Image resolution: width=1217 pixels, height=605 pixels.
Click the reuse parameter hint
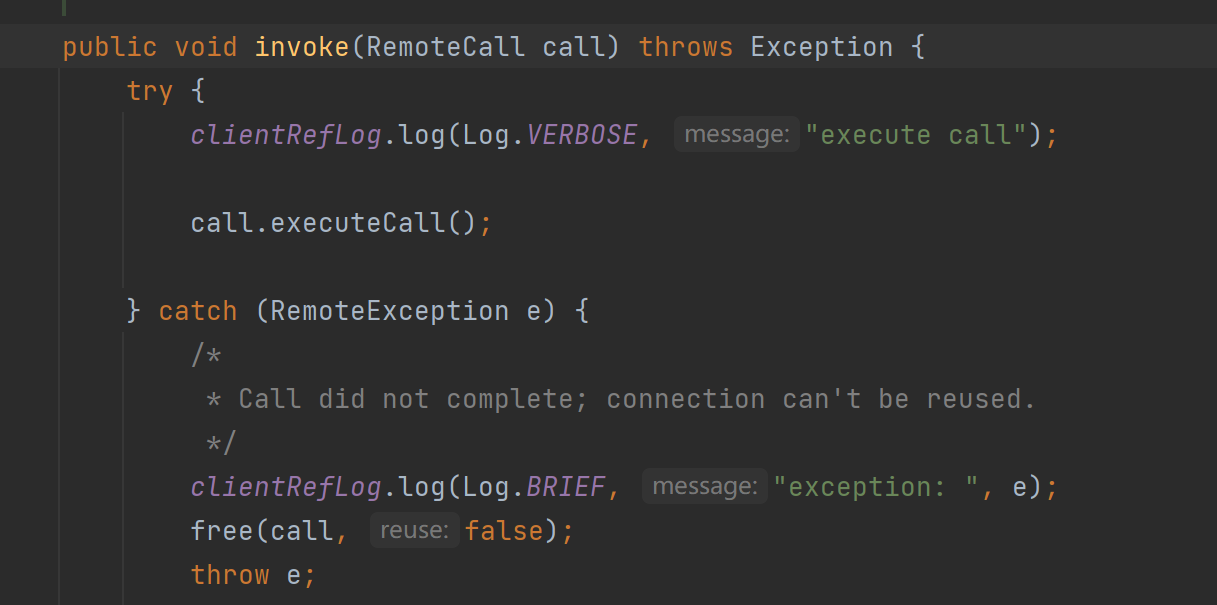click(414, 530)
